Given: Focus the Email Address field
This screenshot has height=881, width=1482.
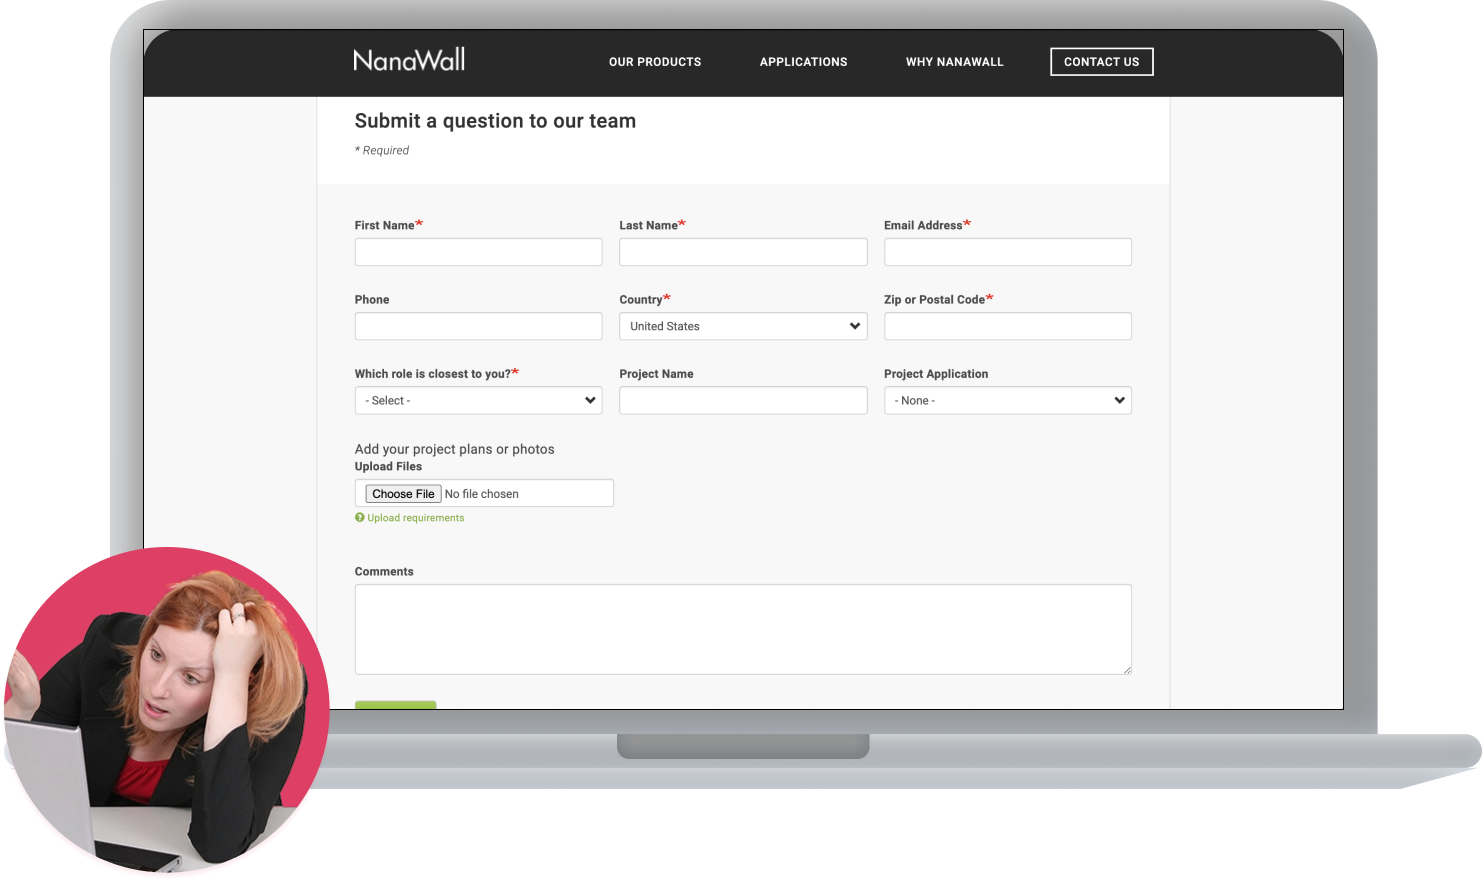Looking at the screenshot, I should click(x=1008, y=252).
